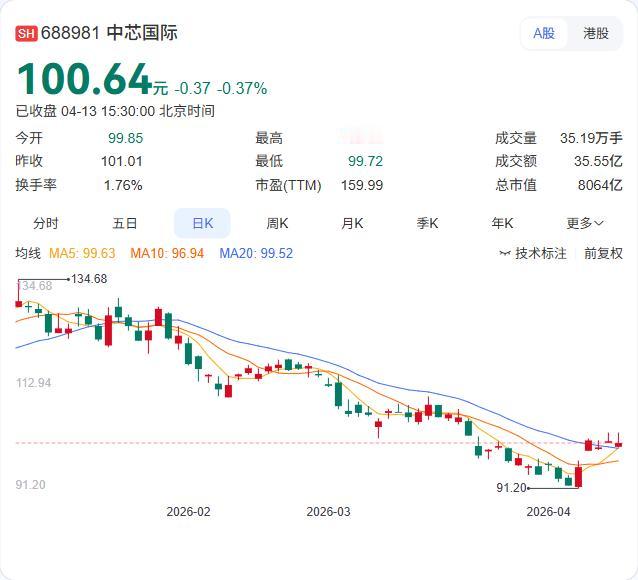Open the 年K chart tab
The height and width of the screenshot is (580, 638).
coord(502,223)
